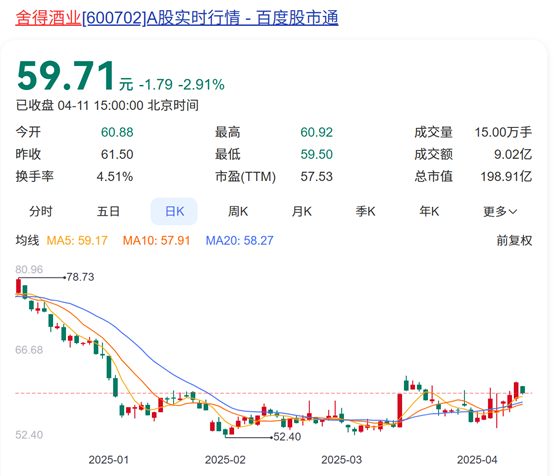Viewport: 554px width, 476px height.
Task: Switch to the 周K chart tab
Action: (x=238, y=211)
